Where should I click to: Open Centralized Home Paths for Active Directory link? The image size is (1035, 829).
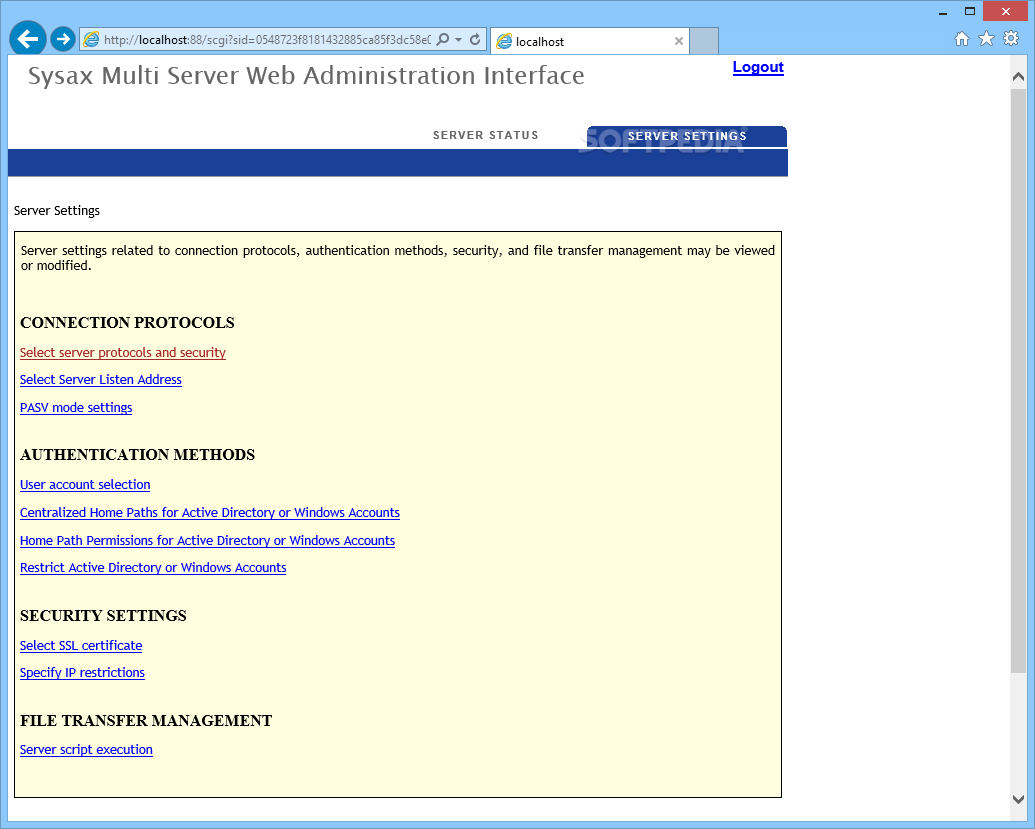[210, 512]
